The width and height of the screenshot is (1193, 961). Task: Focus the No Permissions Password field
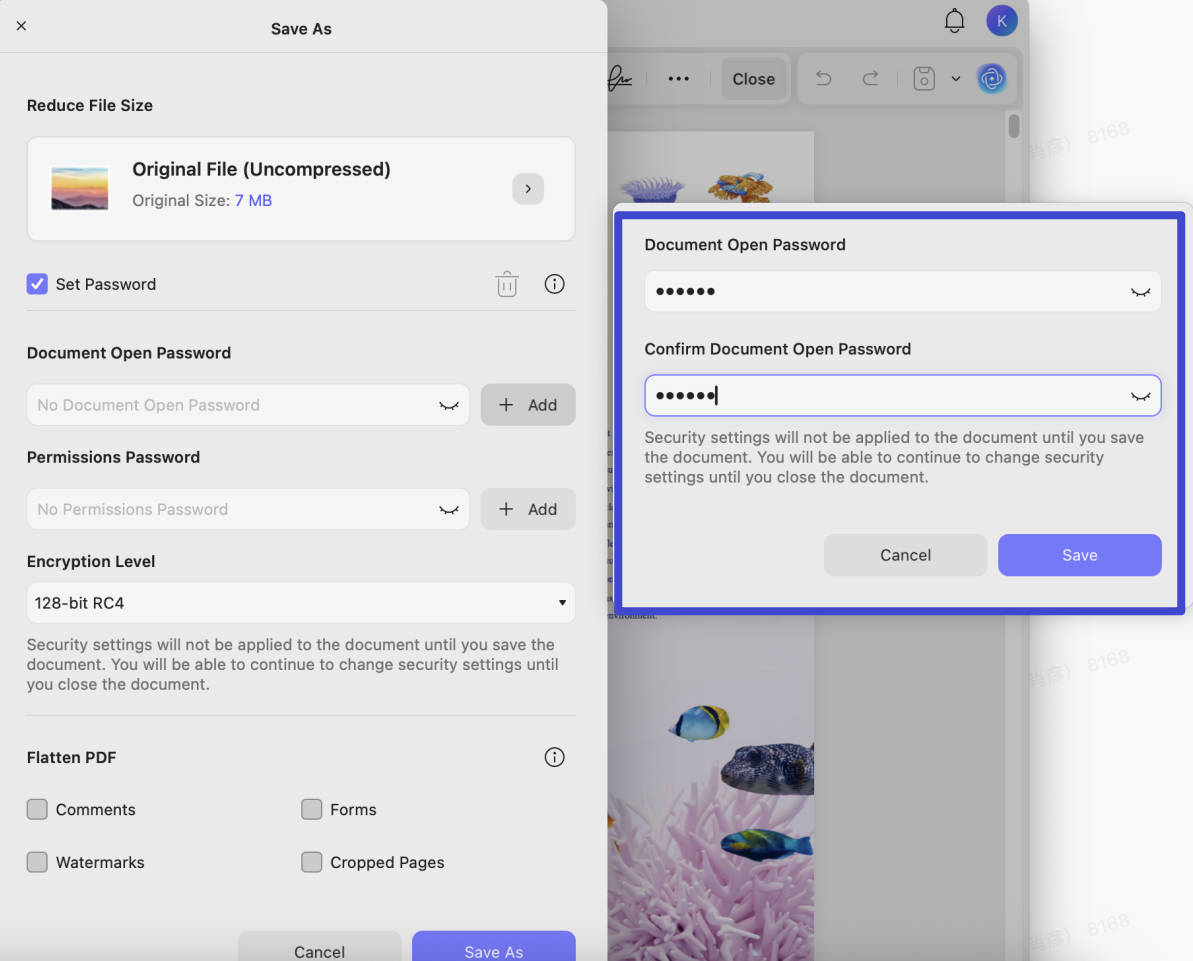click(248, 509)
